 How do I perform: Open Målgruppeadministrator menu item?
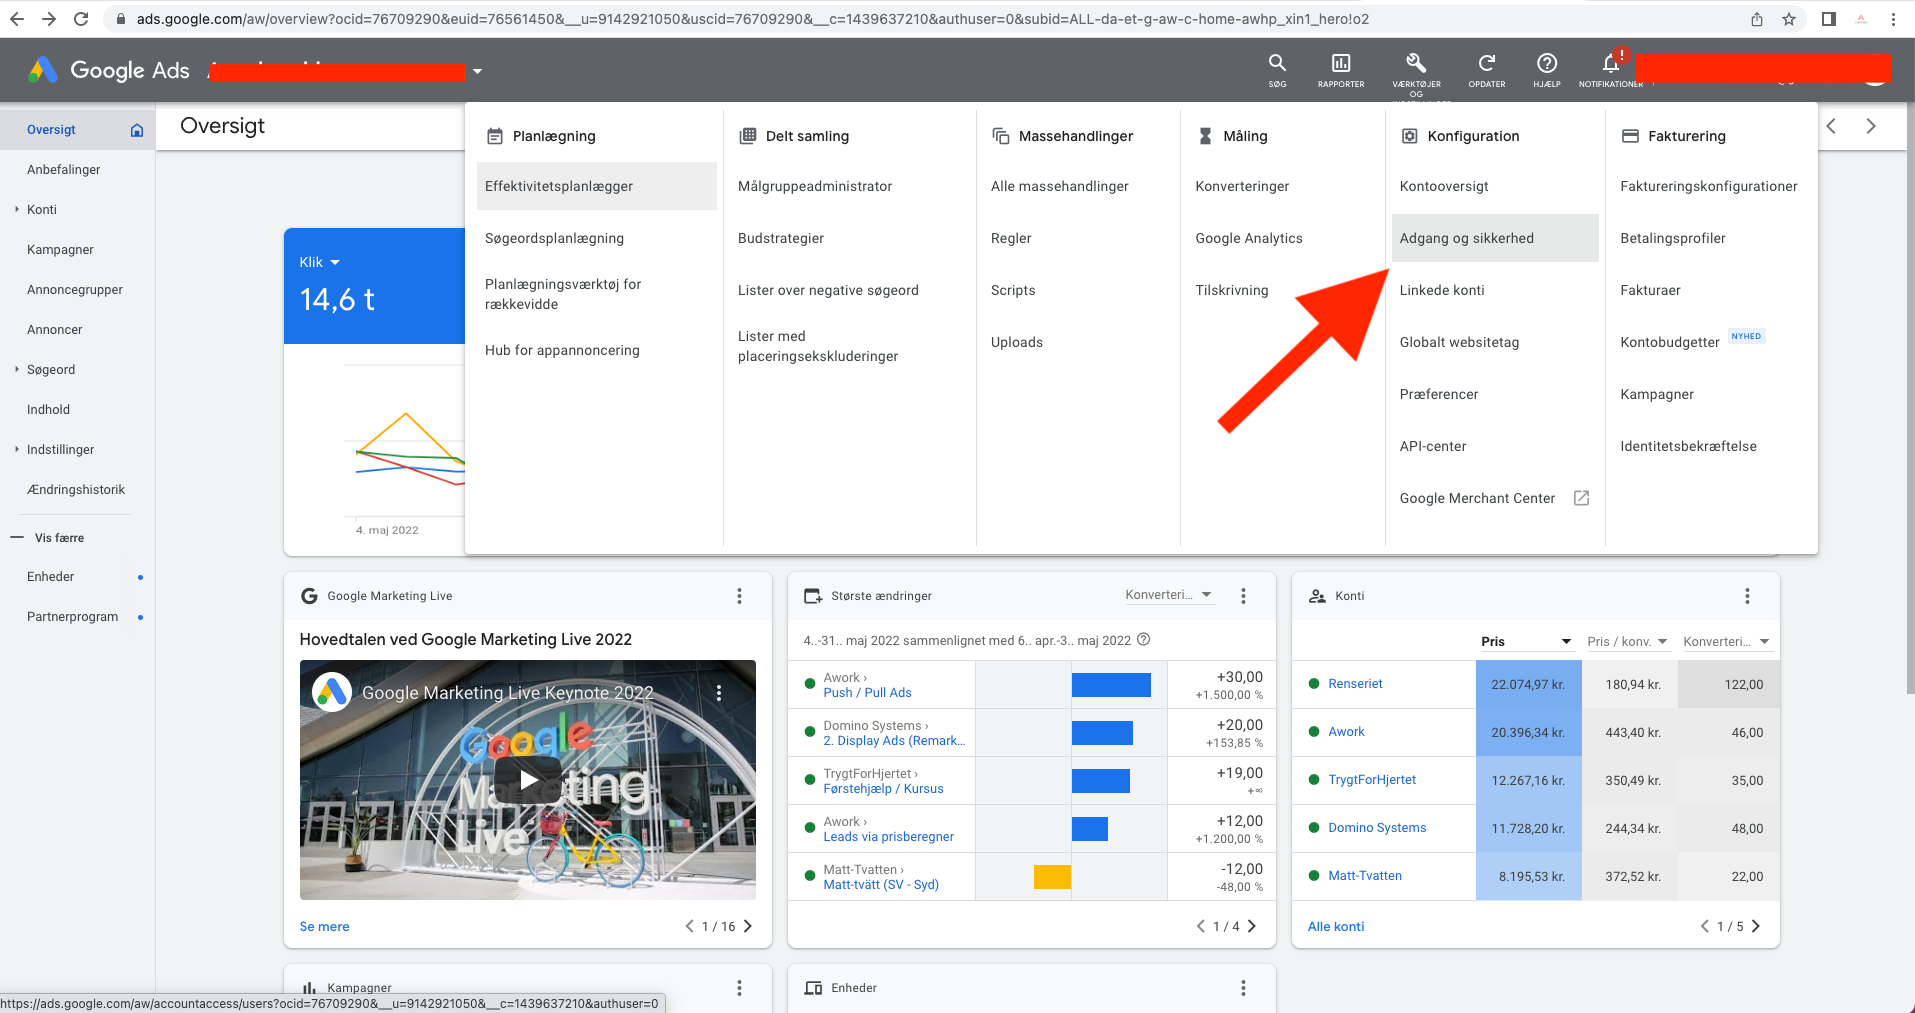[815, 186]
